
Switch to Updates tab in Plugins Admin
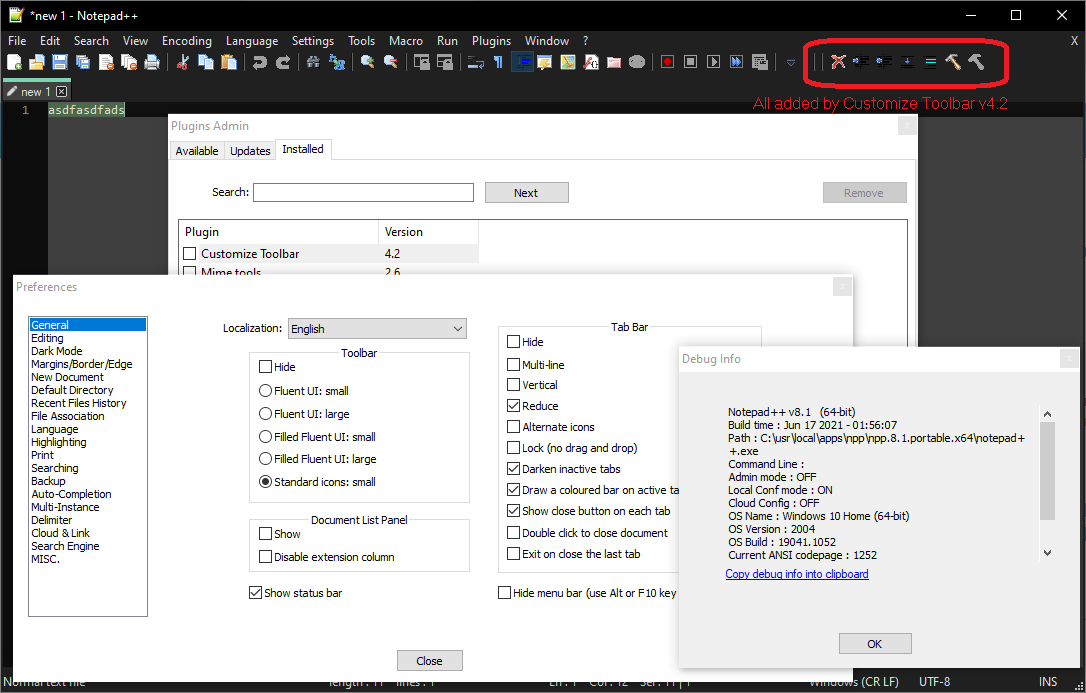250,151
